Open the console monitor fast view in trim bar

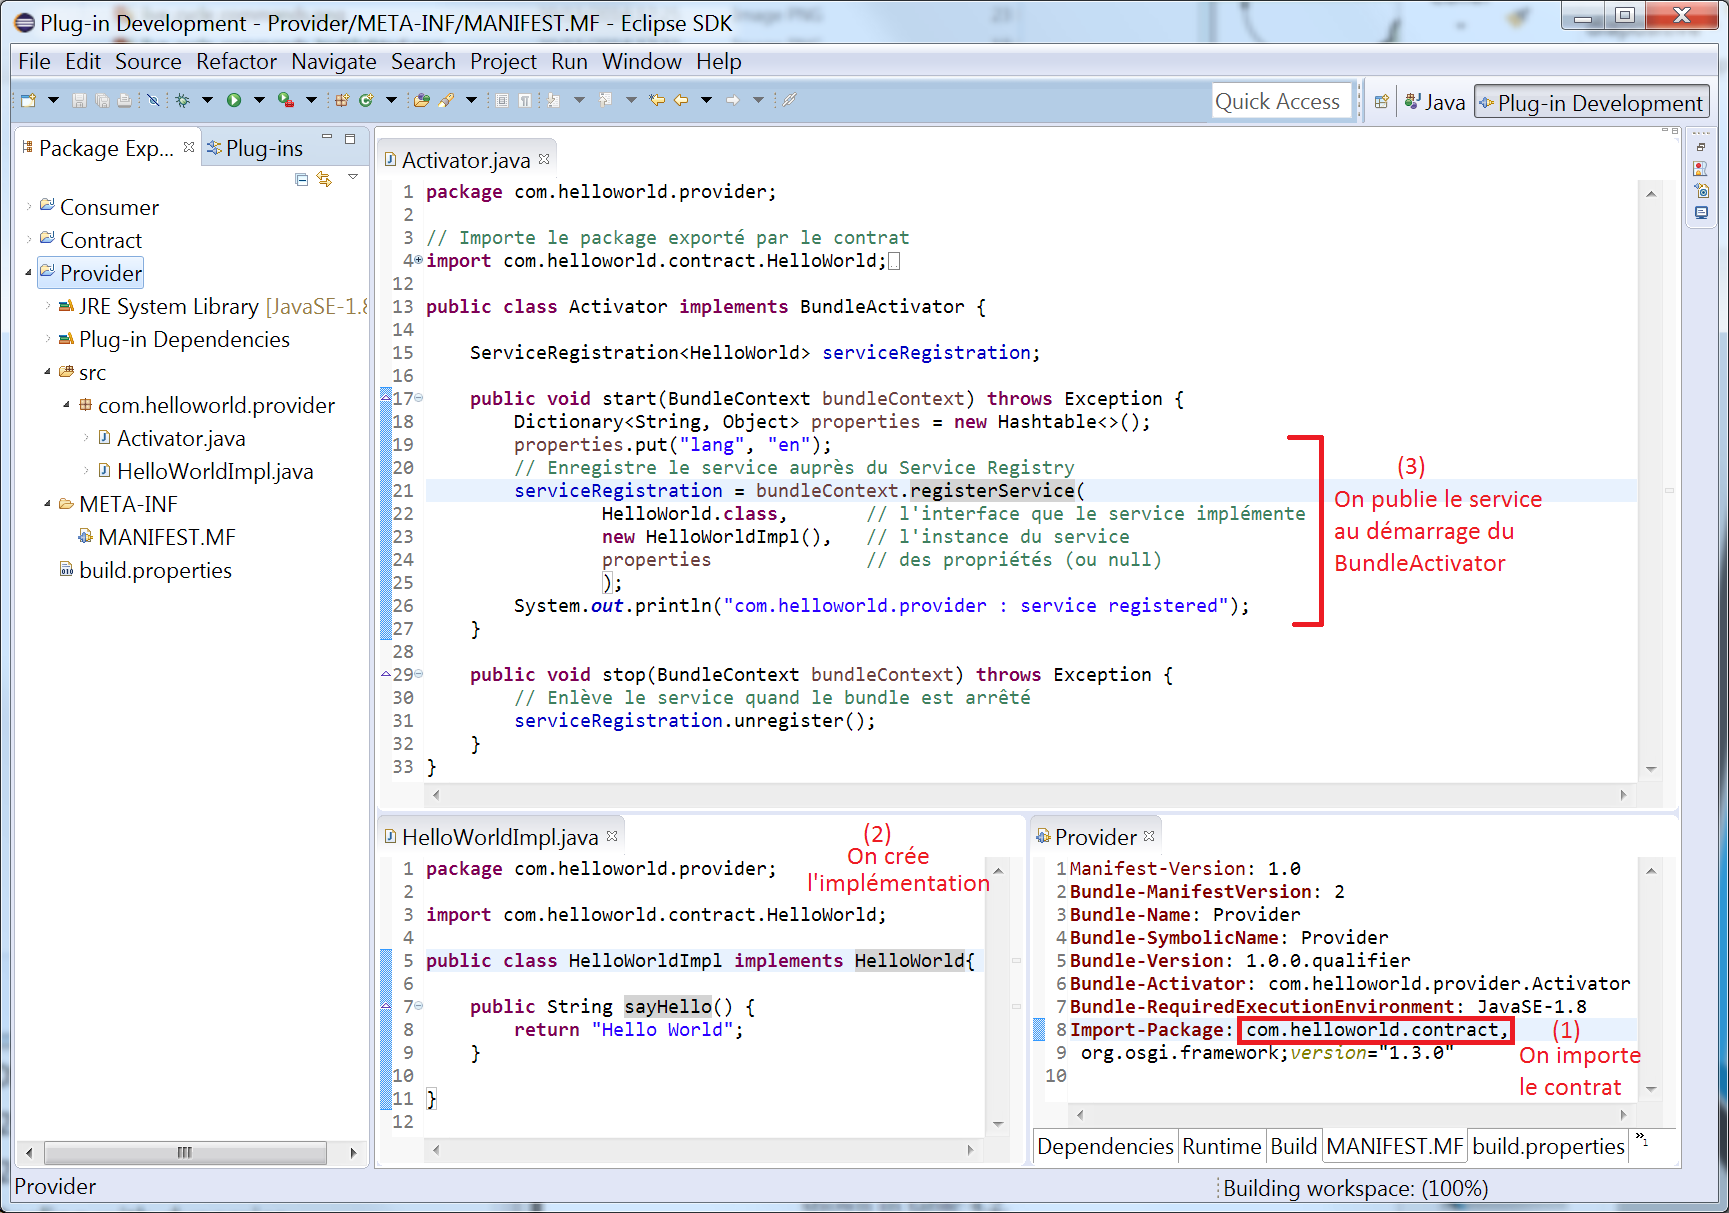pyautogui.click(x=1701, y=213)
